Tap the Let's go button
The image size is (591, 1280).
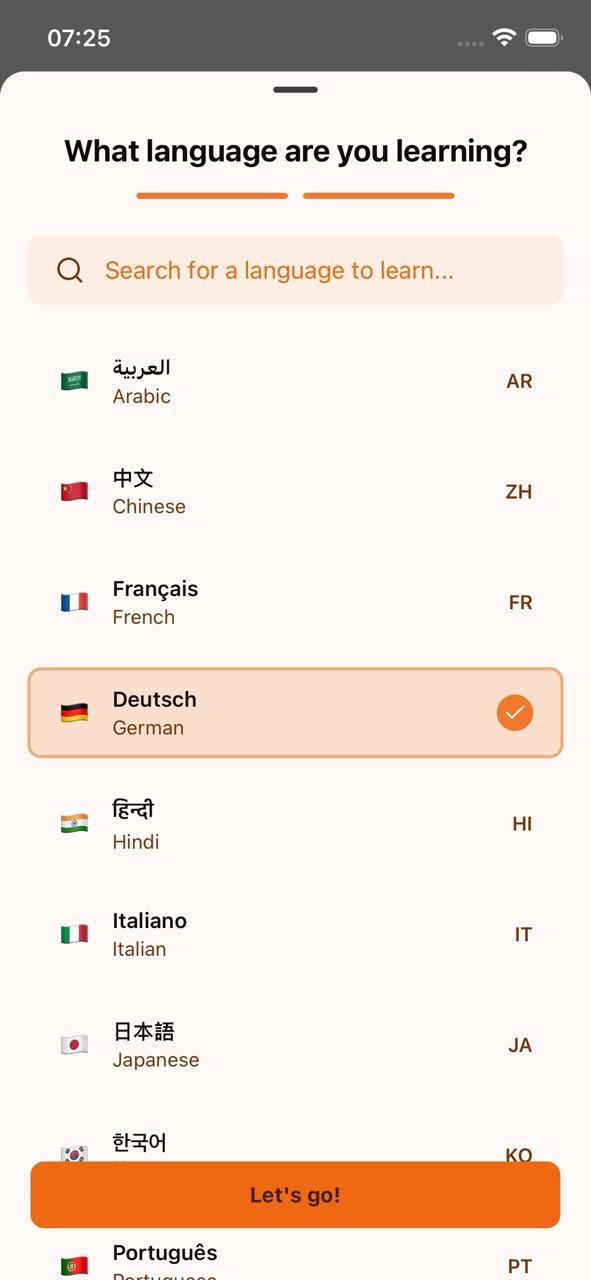pos(295,1194)
